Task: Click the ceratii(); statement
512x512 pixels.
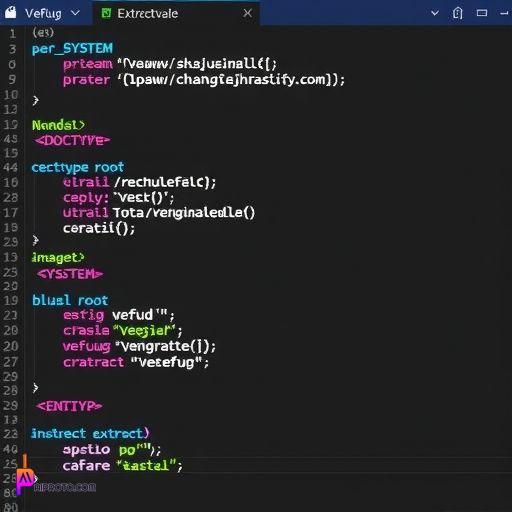Action: [x=99, y=228]
